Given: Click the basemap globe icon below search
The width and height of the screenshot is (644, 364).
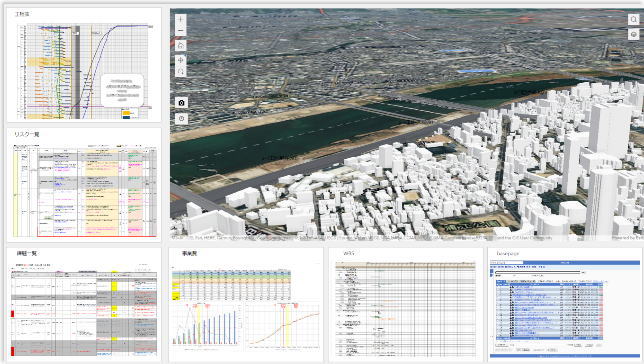Looking at the screenshot, I should pyautogui.click(x=634, y=35).
